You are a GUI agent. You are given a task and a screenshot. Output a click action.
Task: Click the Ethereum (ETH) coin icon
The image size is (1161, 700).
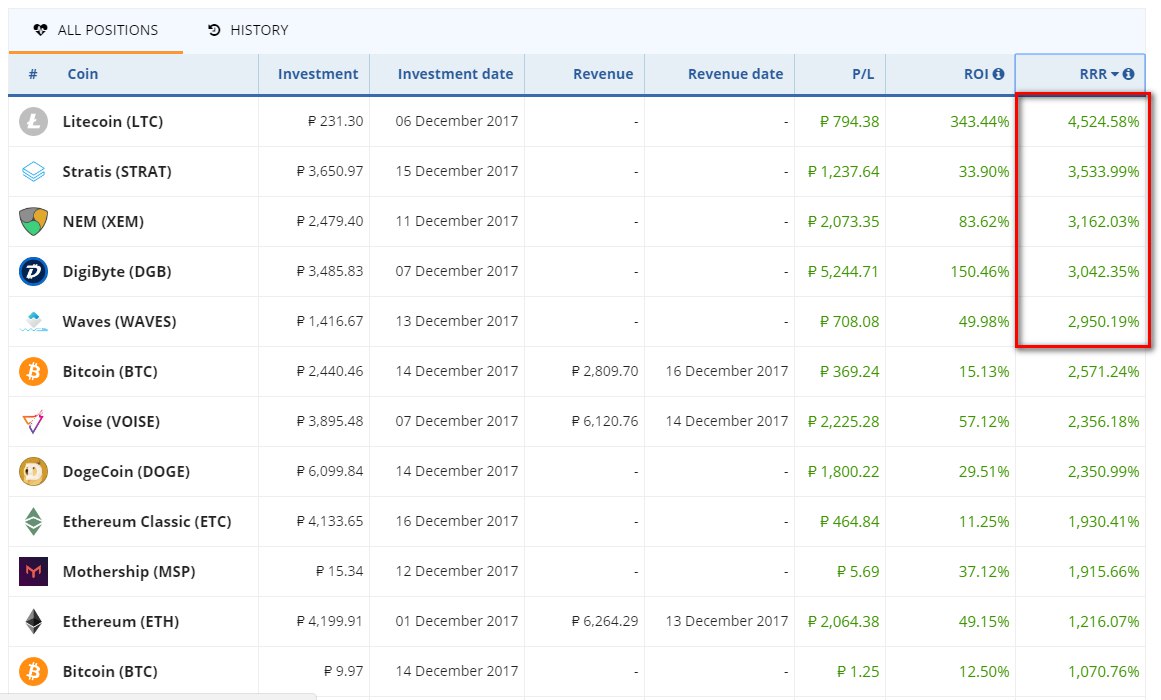click(x=33, y=621)
